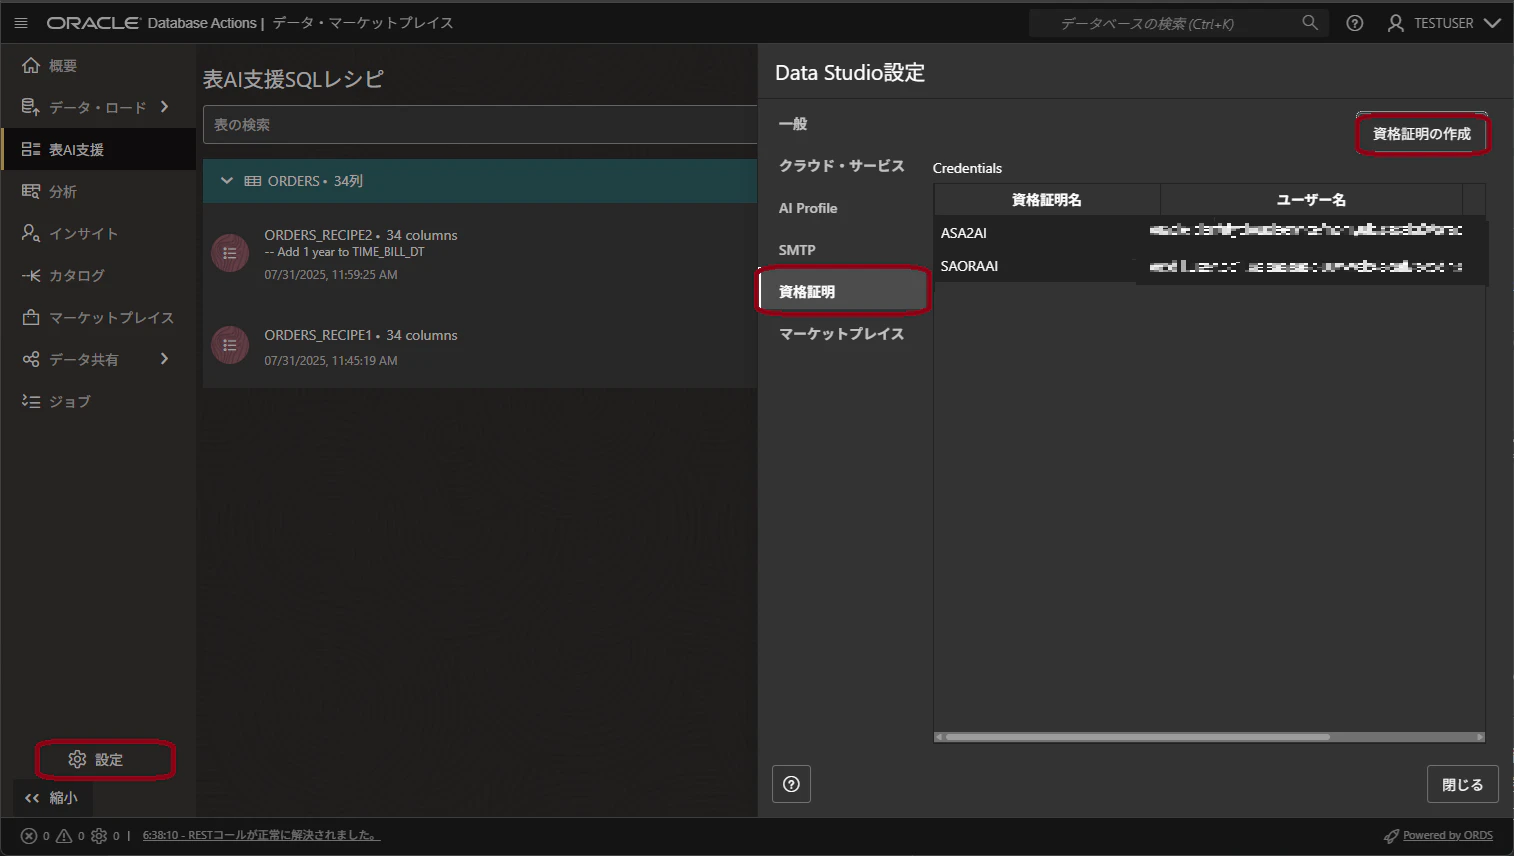1514x856 pixels.
Task: Click the status bar error icon
Action: coord(29,836)
